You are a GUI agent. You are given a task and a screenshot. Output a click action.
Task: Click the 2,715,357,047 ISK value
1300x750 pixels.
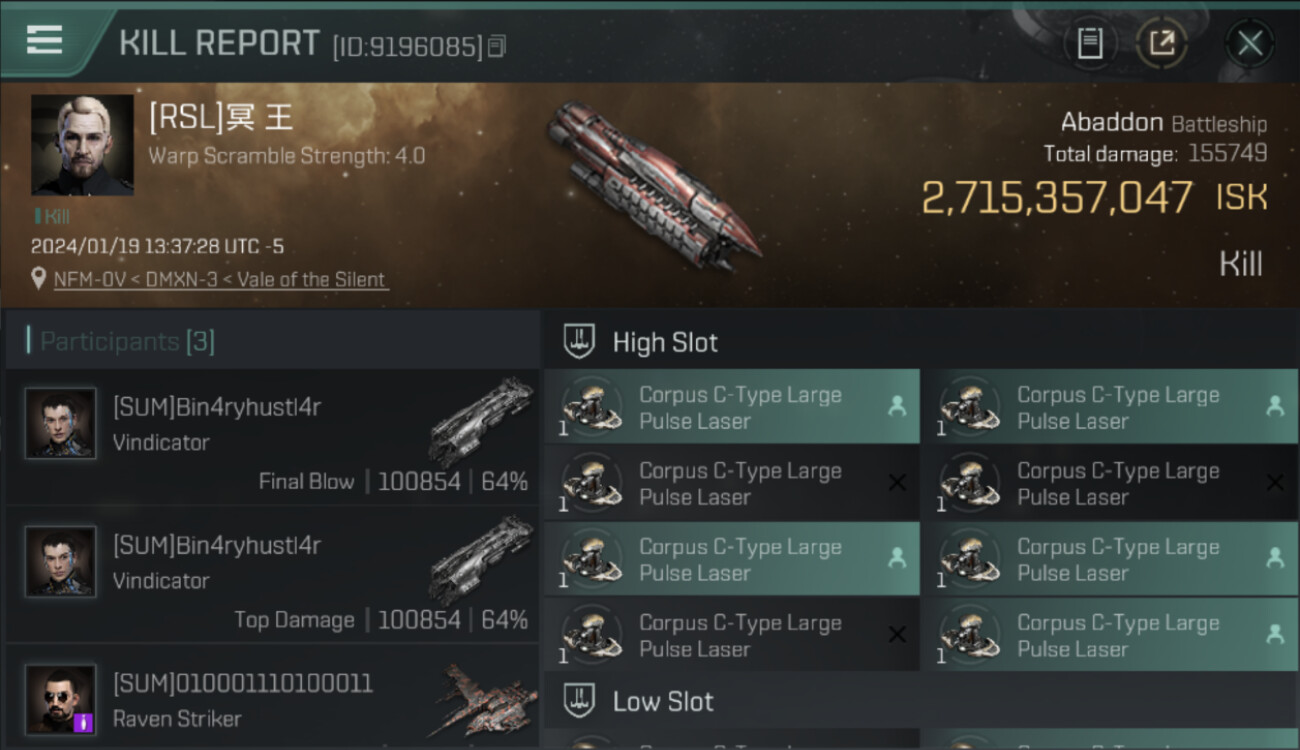(1056, 198)
